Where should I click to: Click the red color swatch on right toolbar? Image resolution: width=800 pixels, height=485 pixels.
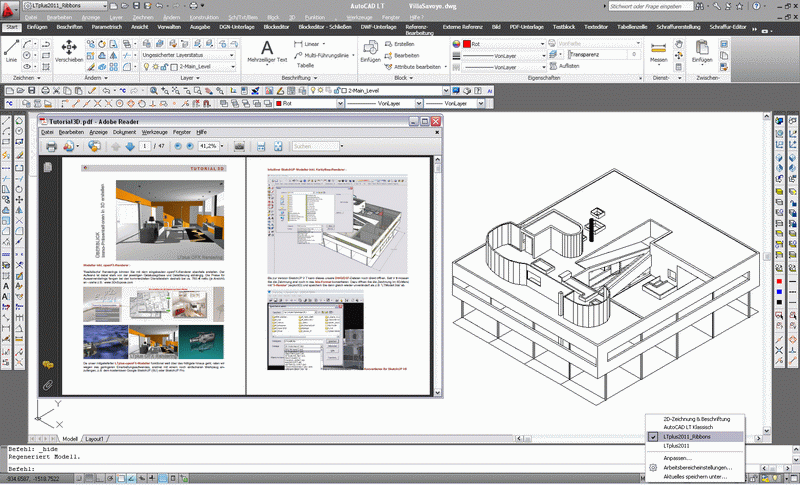click(779, 282)
